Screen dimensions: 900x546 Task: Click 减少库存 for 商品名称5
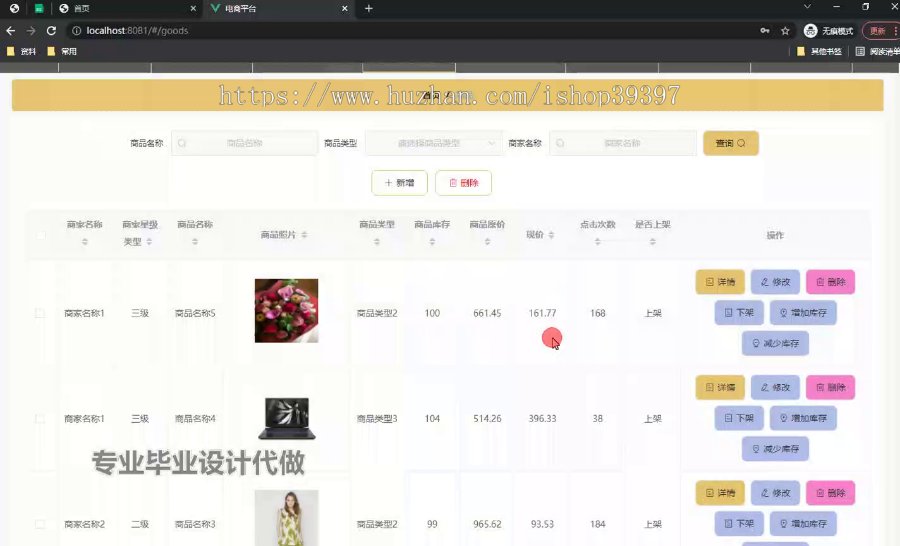(775, 343)
